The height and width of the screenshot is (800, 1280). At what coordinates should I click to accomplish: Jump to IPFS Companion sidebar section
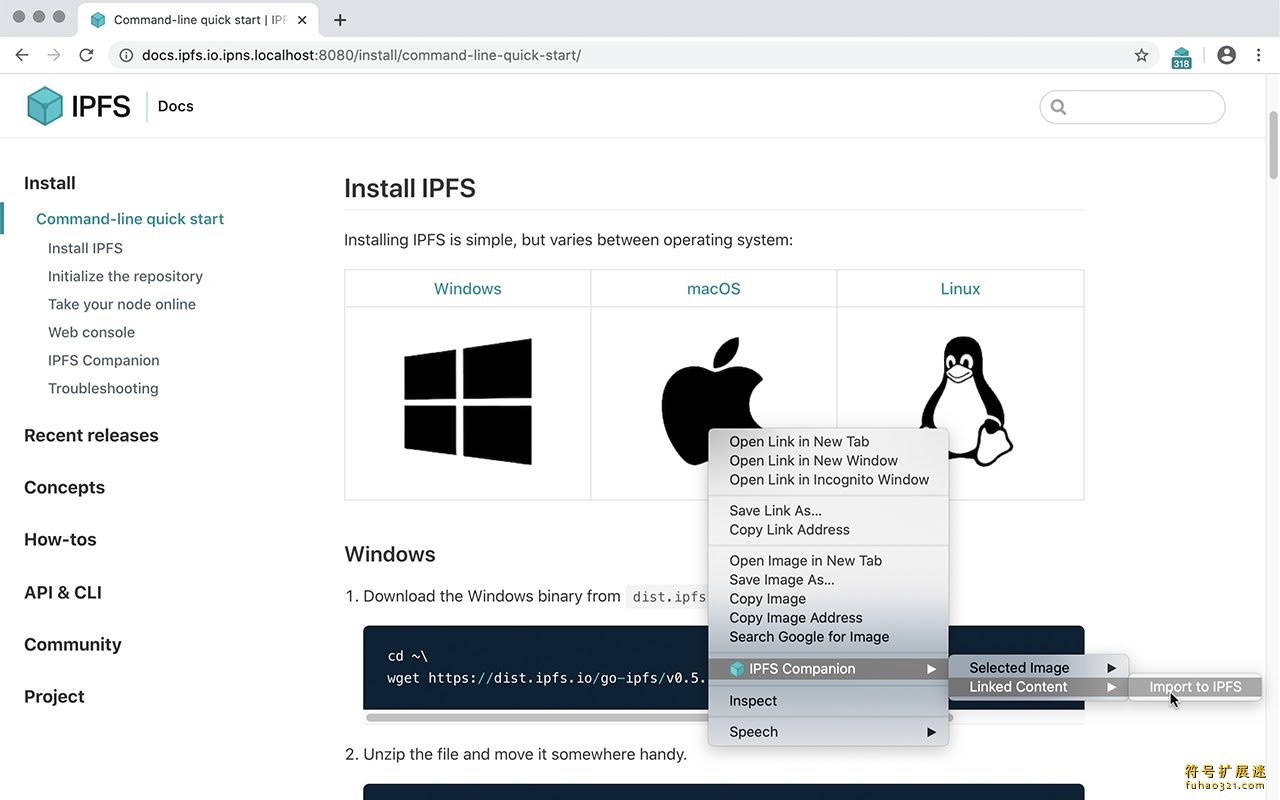pos(104,360)
